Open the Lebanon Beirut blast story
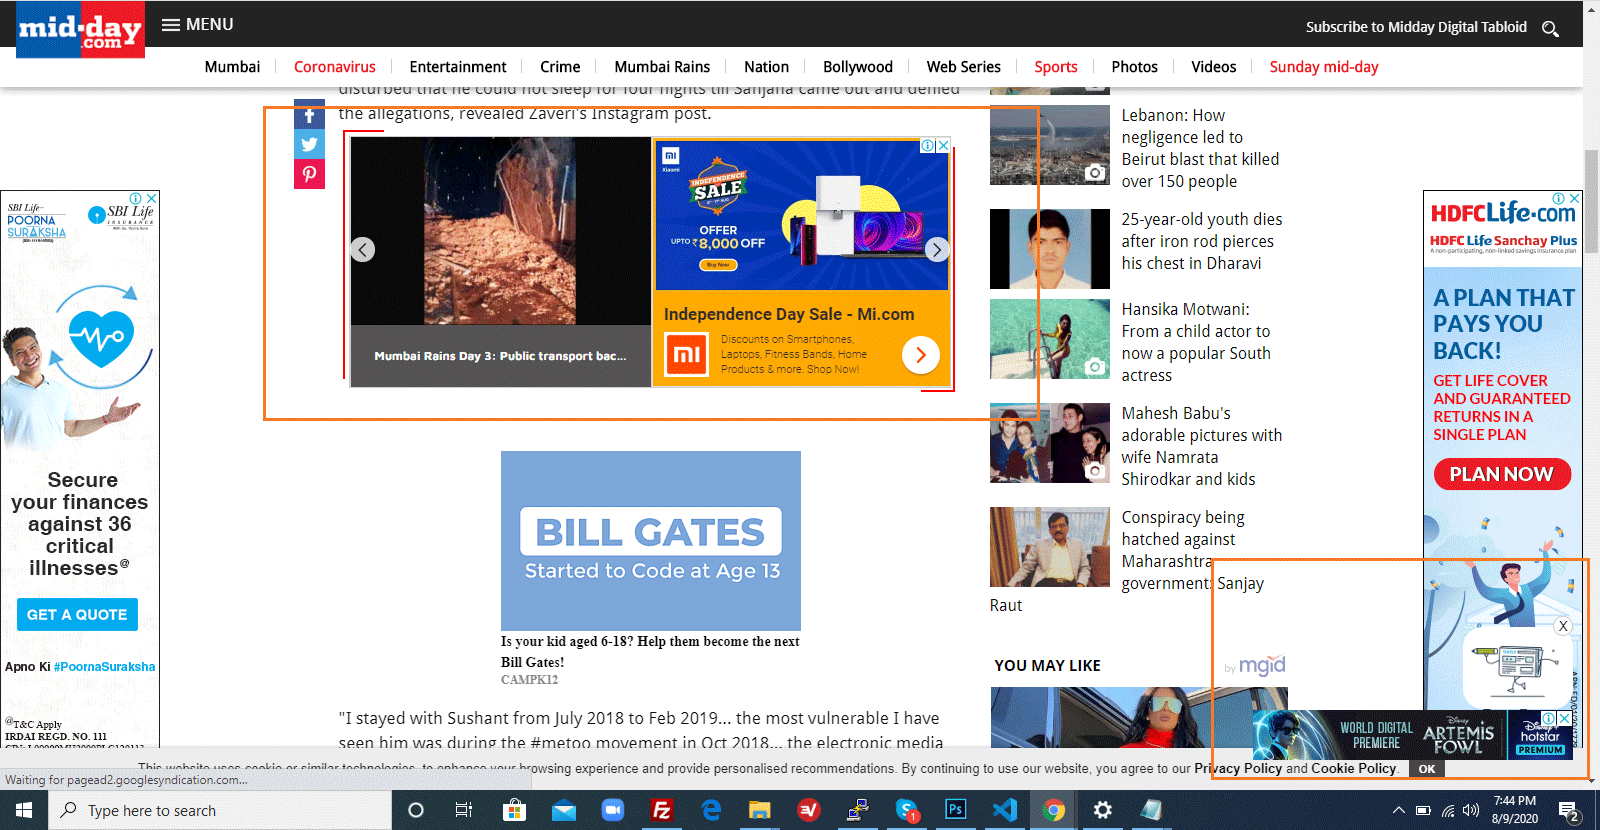This screenshot has height=830, width=1600. click(x=1200, y=148)
